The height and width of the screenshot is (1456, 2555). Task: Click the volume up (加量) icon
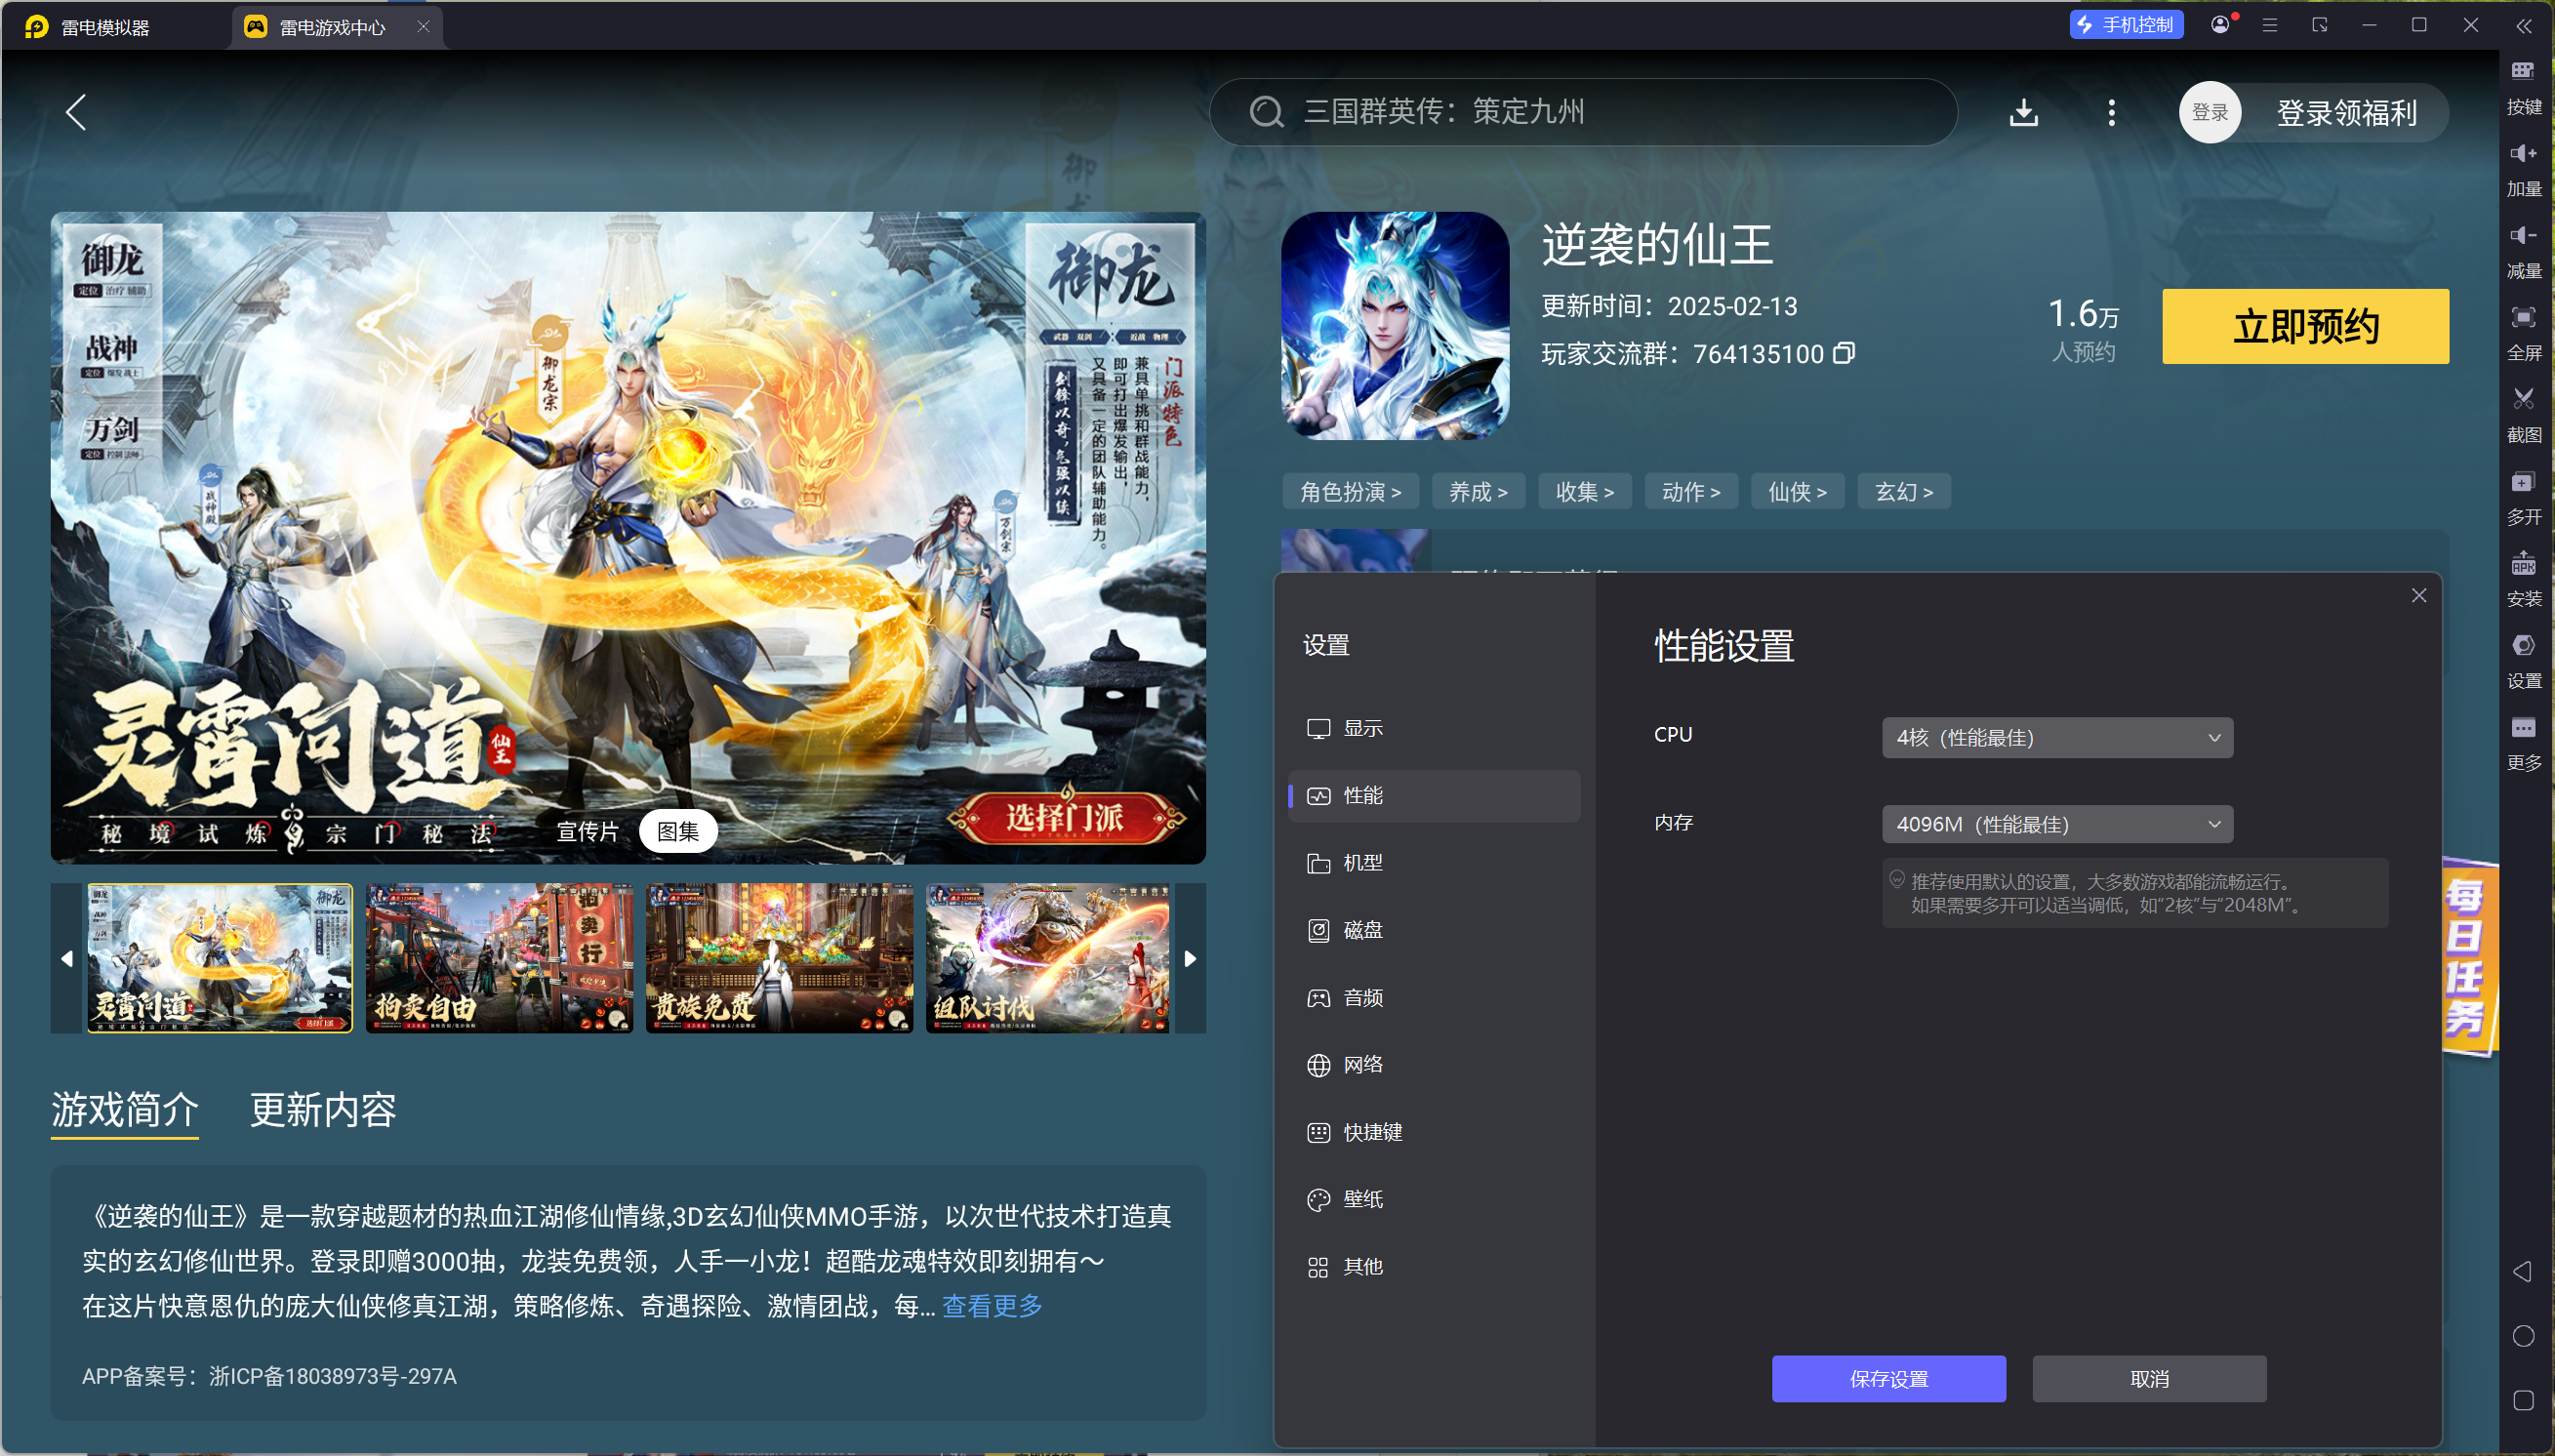(x=2523, y=154)
